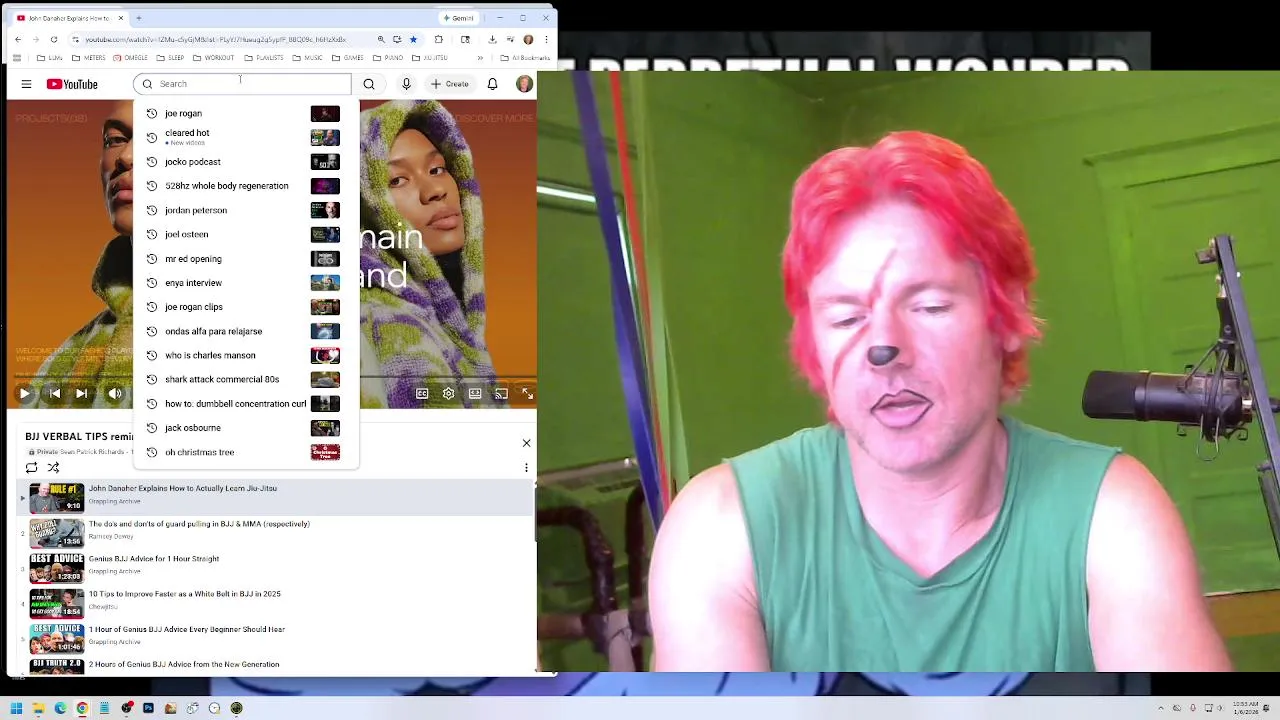This screenshot has height=720, width=1280.
Task: Choose 'shark attack commercial 80s' suggestion
Action: tap(246, 379)
